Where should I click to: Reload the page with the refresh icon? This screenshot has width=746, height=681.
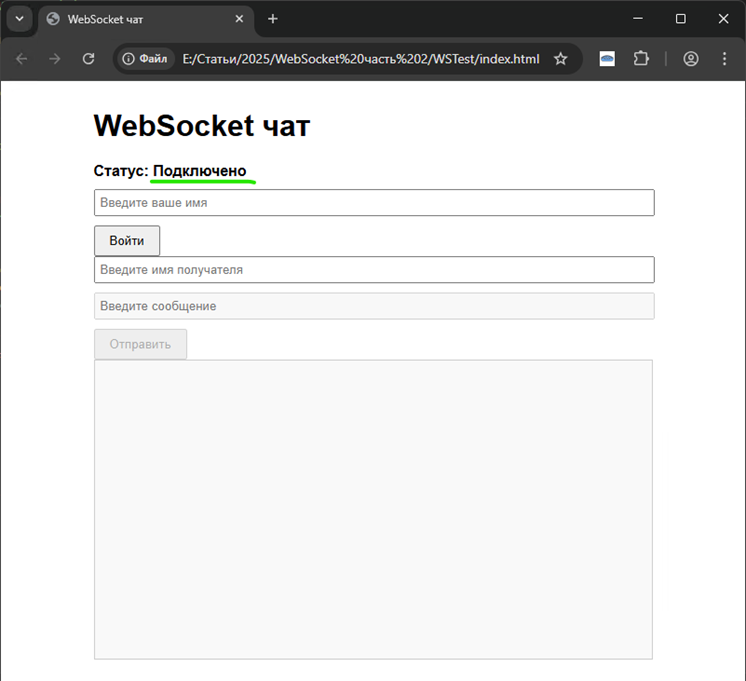(x=88, y=59)
